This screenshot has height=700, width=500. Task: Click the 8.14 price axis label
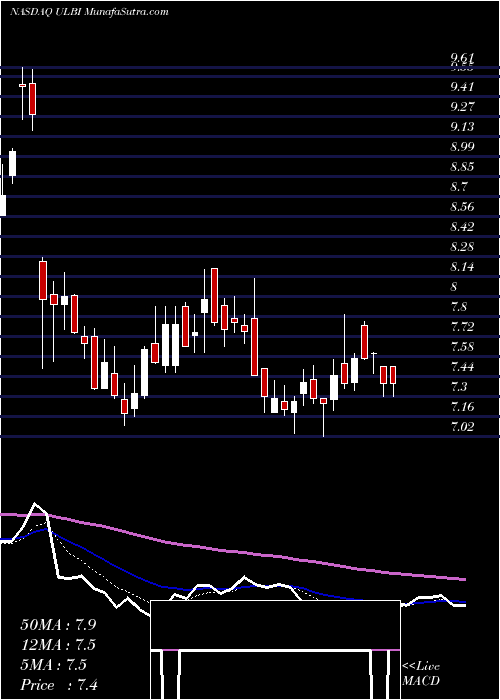tap(462, 267)
